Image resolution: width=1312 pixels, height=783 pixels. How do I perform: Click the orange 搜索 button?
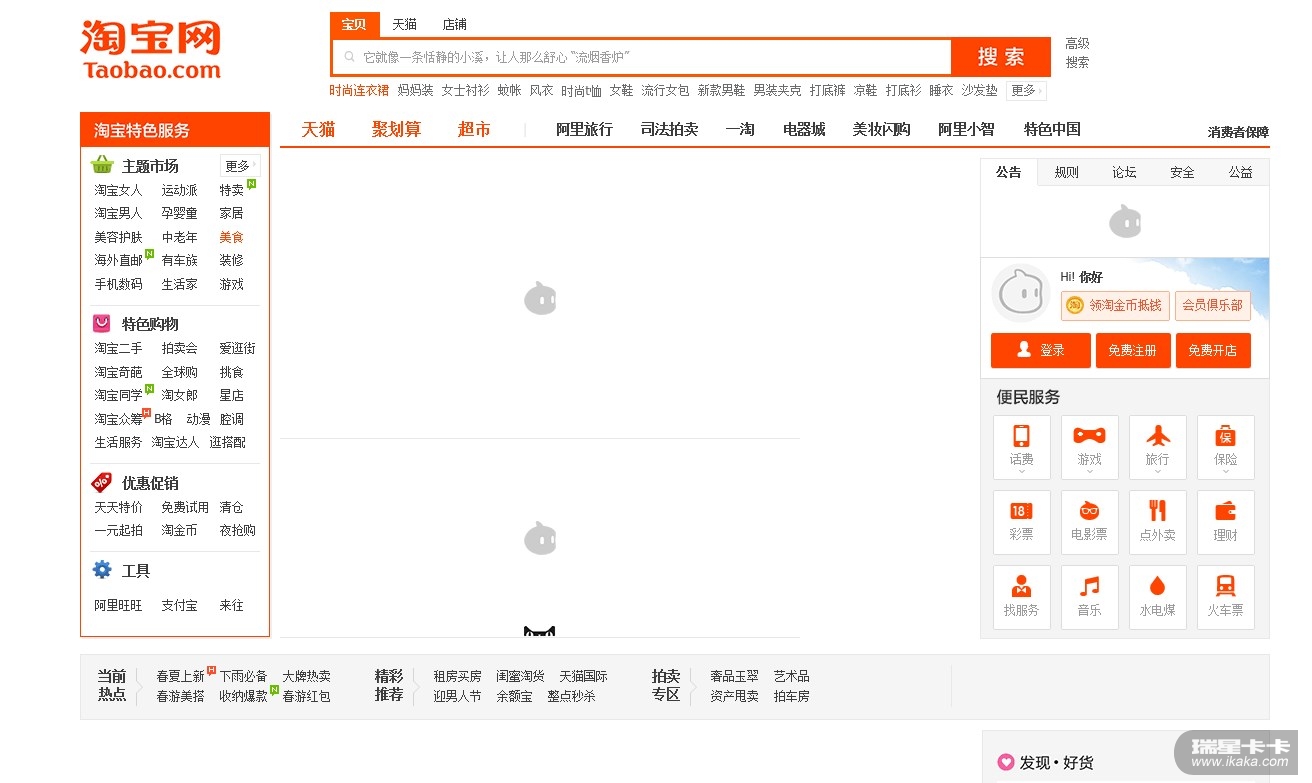point(1001,57)
